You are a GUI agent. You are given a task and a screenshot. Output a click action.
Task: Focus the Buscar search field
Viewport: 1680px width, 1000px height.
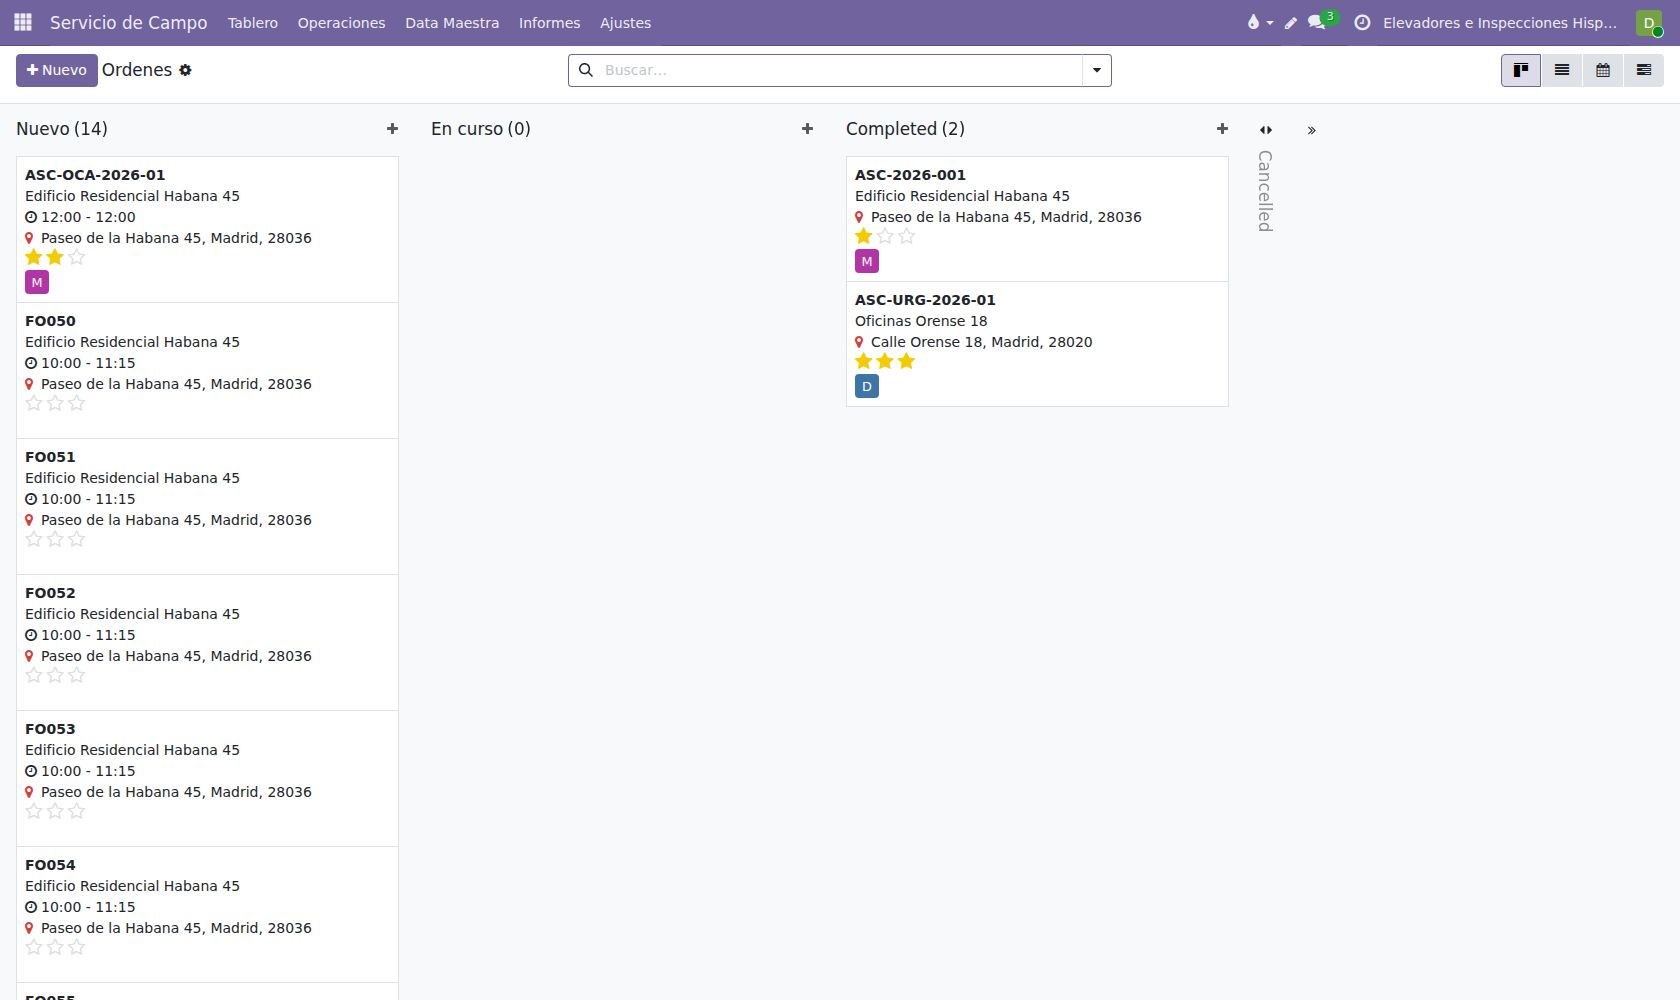(840, 70)
